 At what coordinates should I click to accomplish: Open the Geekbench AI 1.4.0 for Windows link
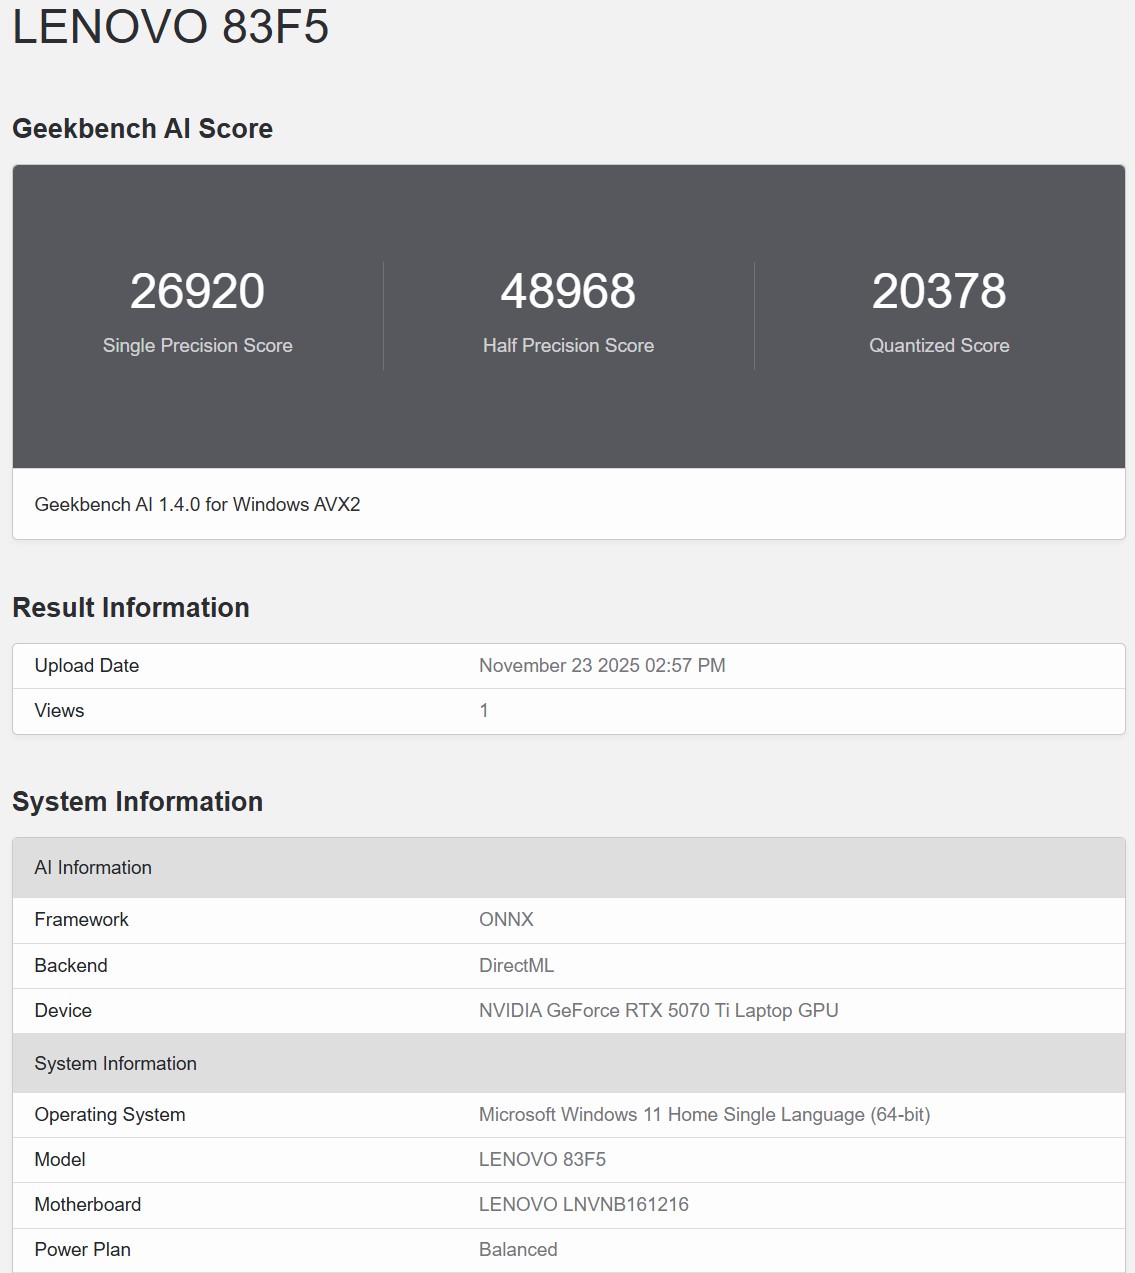[x=196, y=505]
